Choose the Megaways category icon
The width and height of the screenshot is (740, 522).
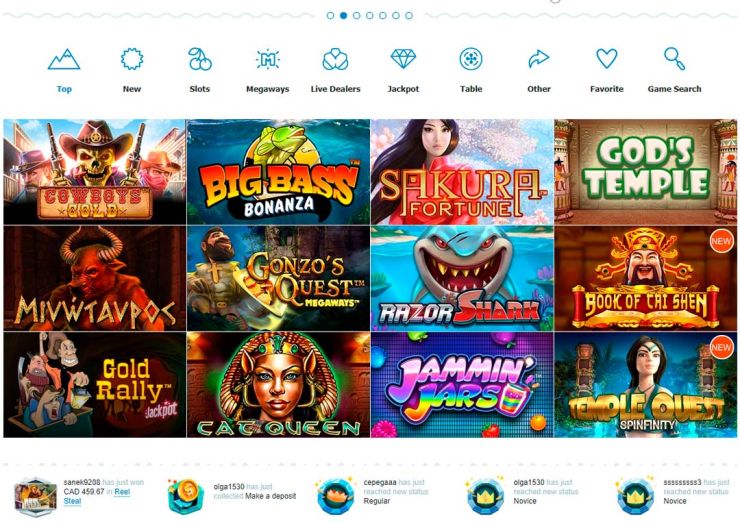click(268, 59)
